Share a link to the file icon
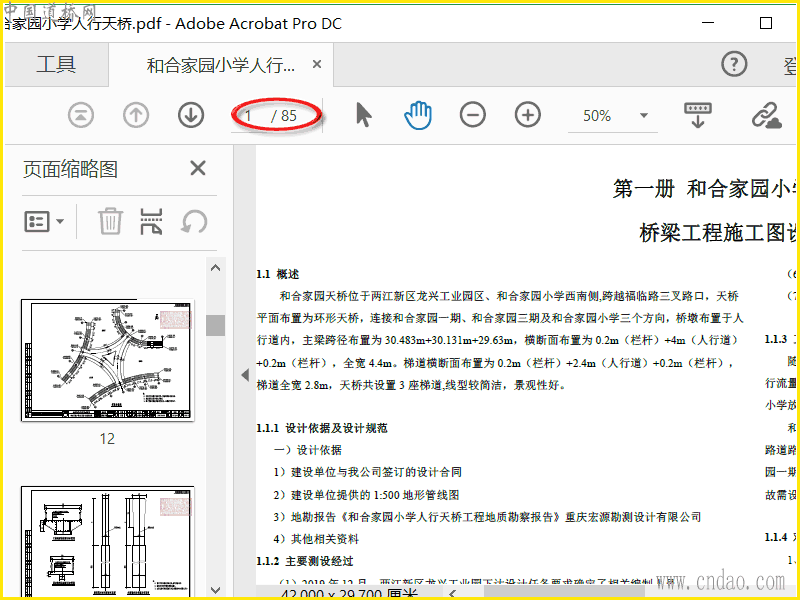Viewport: 800px width, 600px height. point(766,115)
